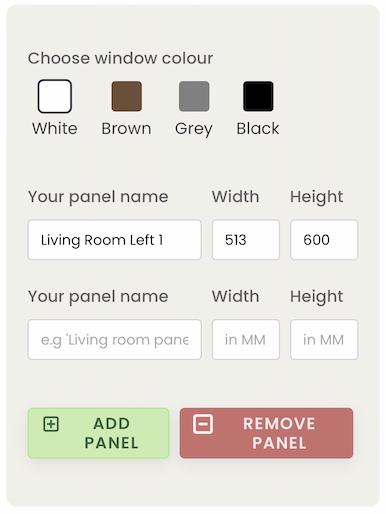
Task: Click the Choose window colour heading
Action: [x=120, y=58]
